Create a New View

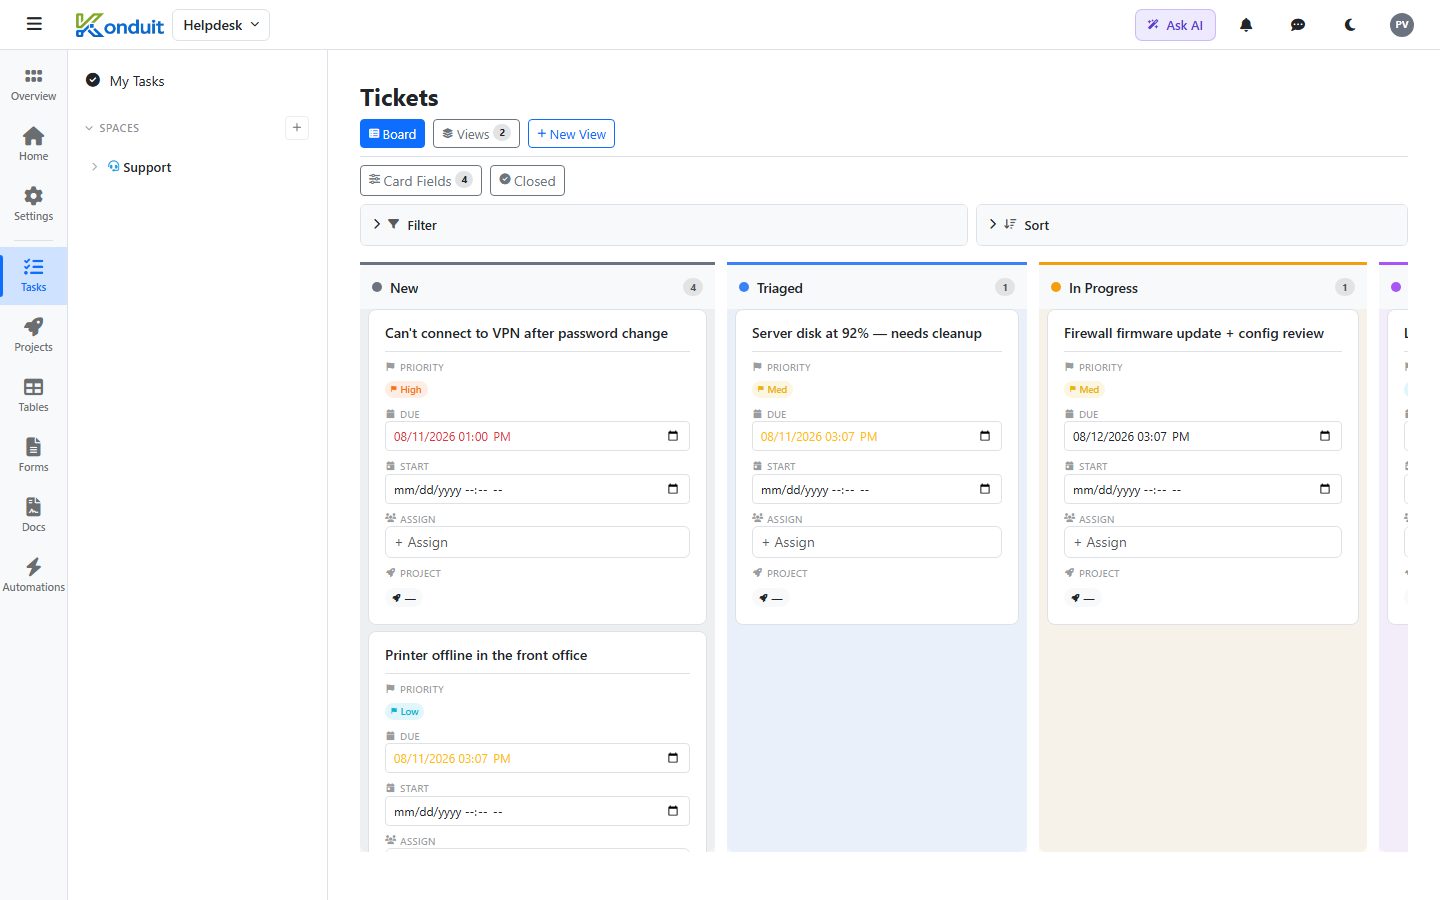click(x=571, y=134)
